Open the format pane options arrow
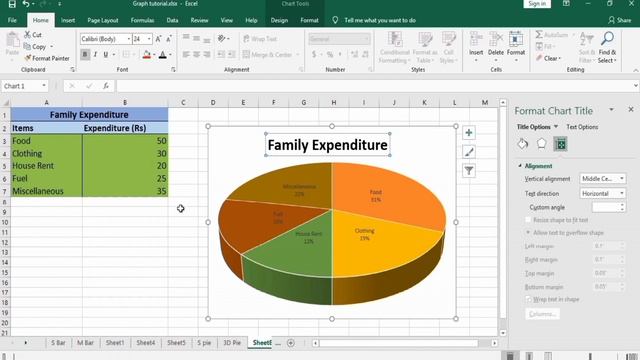Image resolution: width=640 pixels, height=360 pixels. (x=611, y=110)
